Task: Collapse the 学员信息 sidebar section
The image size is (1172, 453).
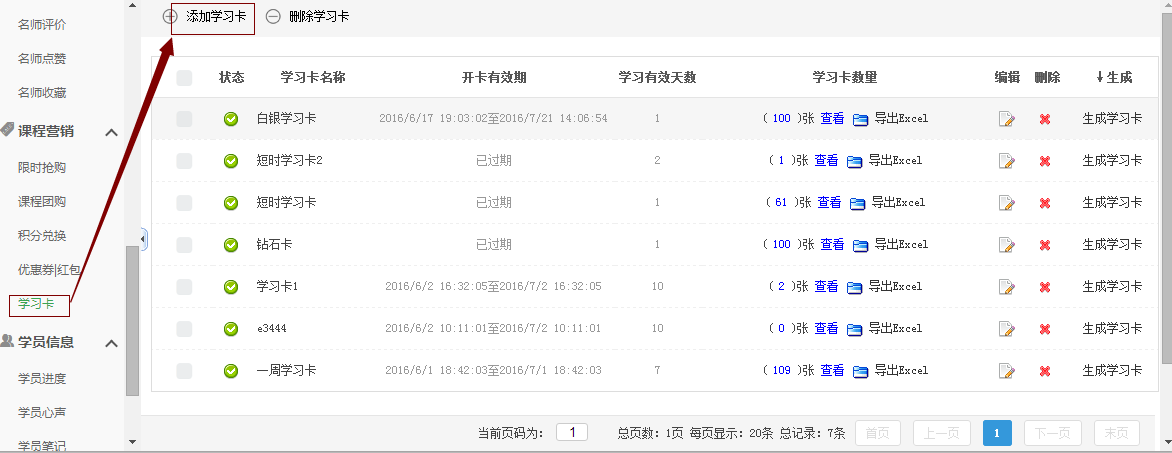Action: pos(112,343)
